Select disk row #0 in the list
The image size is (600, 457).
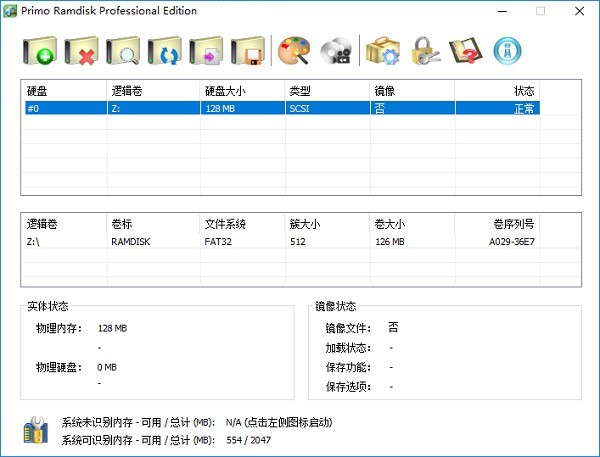(282, 108)
